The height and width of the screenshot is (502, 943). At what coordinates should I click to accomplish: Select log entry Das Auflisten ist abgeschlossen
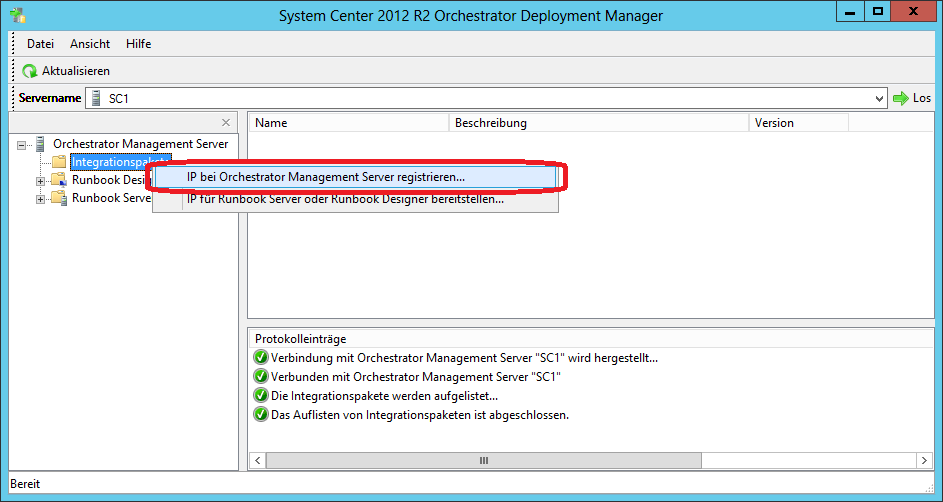(x=420, y=415)
